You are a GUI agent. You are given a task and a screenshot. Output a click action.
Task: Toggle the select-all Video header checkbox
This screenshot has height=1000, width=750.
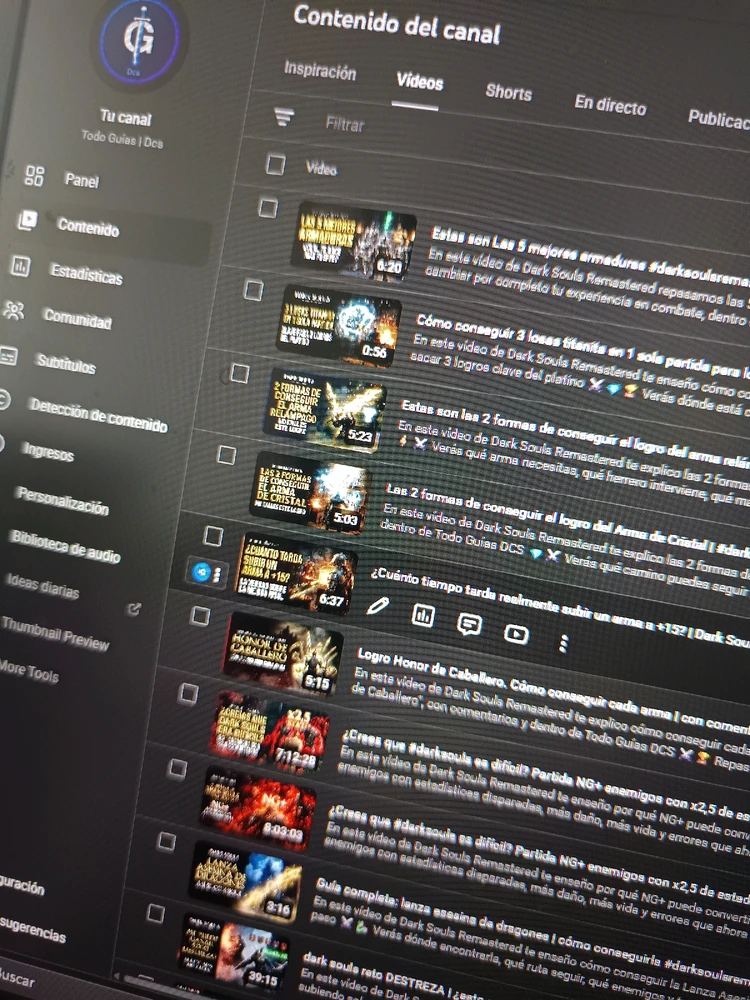276,164
